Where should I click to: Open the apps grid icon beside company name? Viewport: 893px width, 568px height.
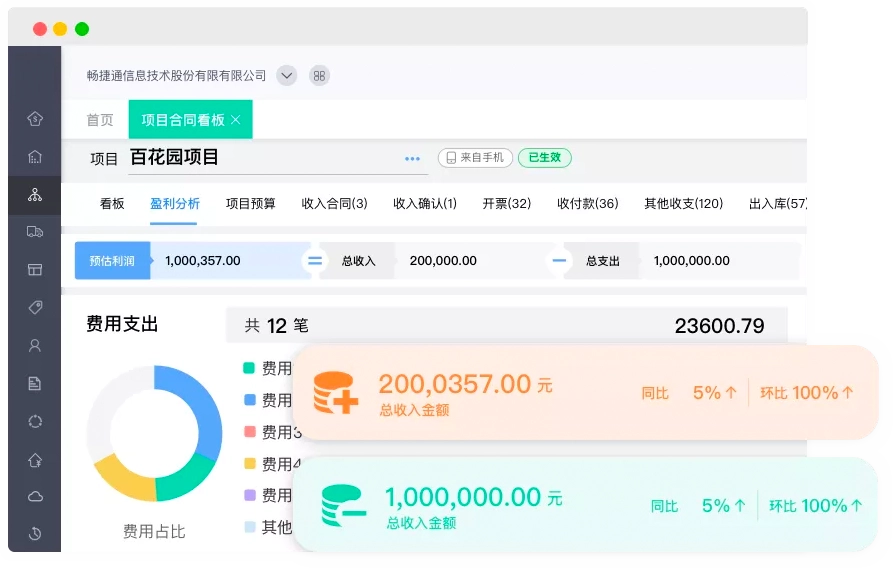(319, 76)
